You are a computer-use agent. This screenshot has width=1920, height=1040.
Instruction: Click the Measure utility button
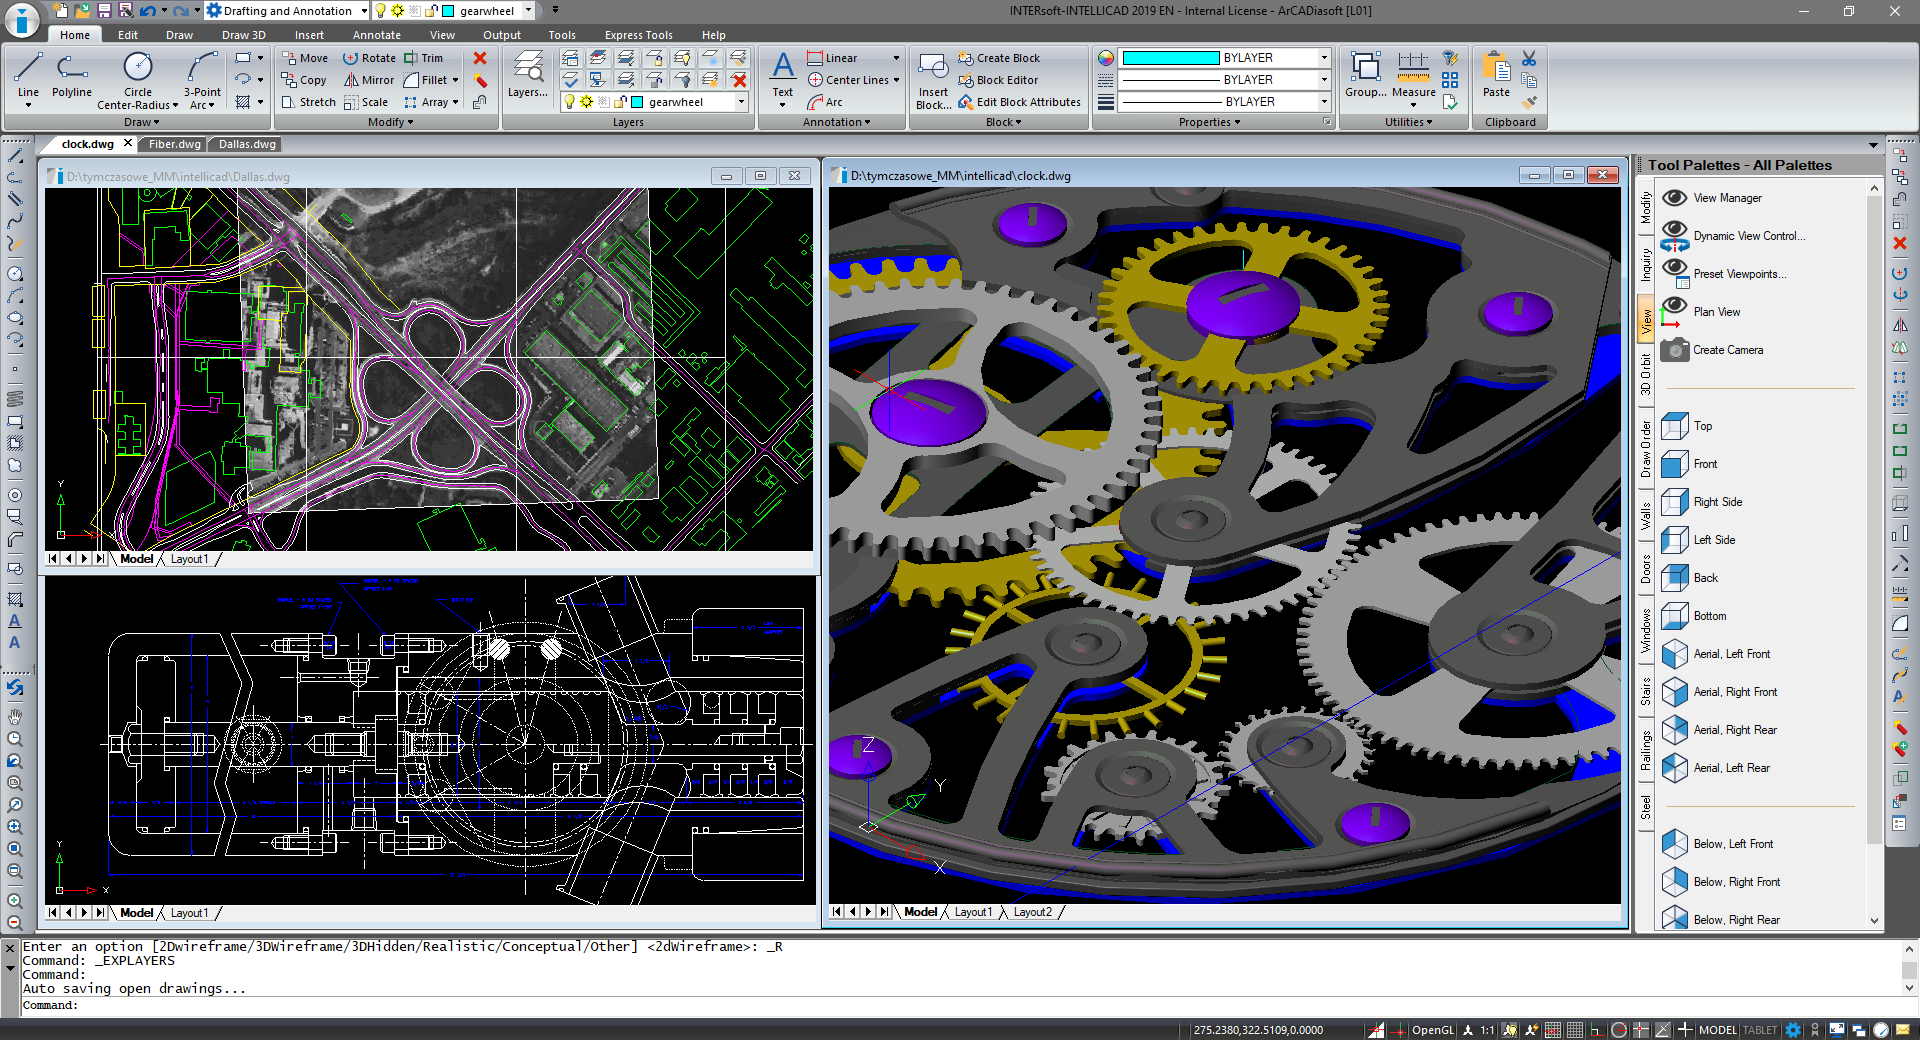click(1413, 78)
